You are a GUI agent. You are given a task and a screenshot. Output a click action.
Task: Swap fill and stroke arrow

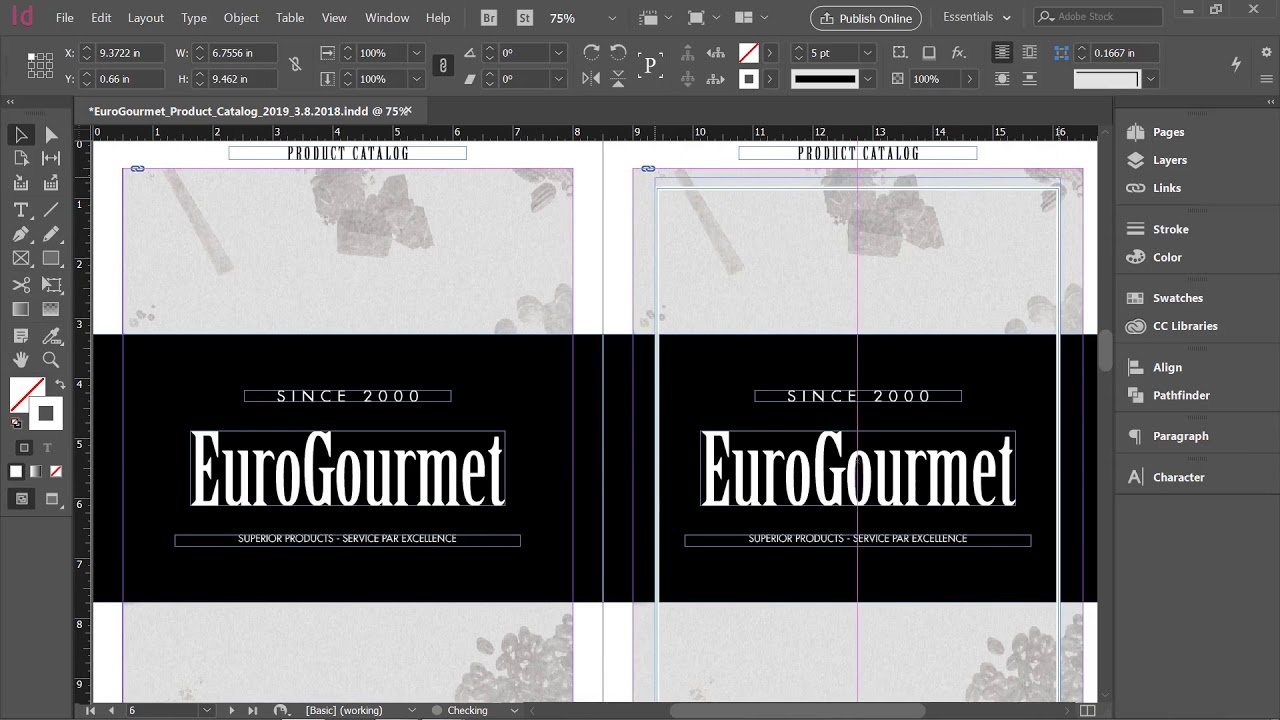pyautogui.click(x=59, y=384)
